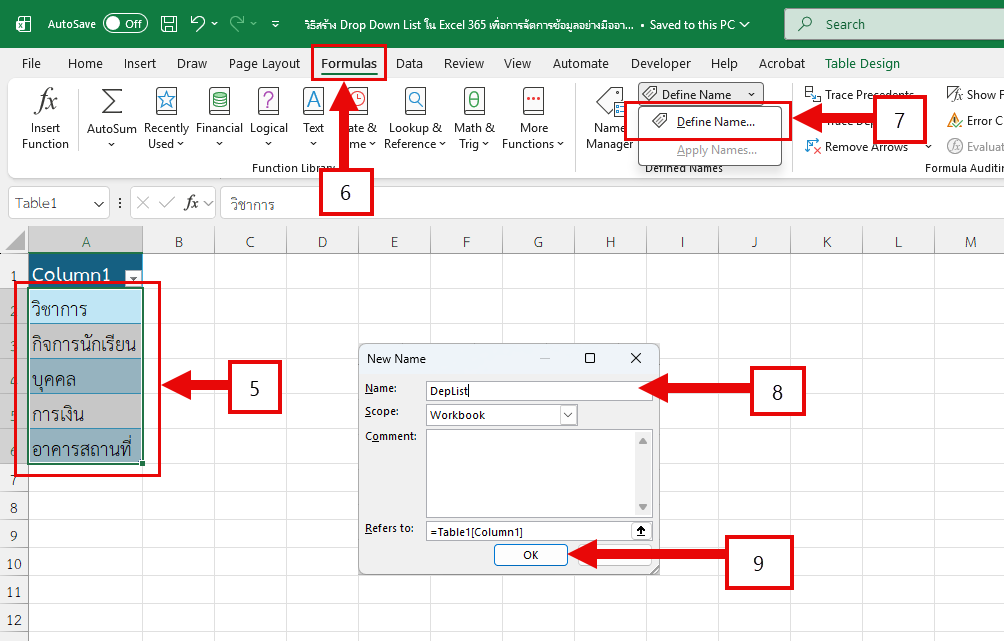Open More Functions menu

tap(533, 118)
